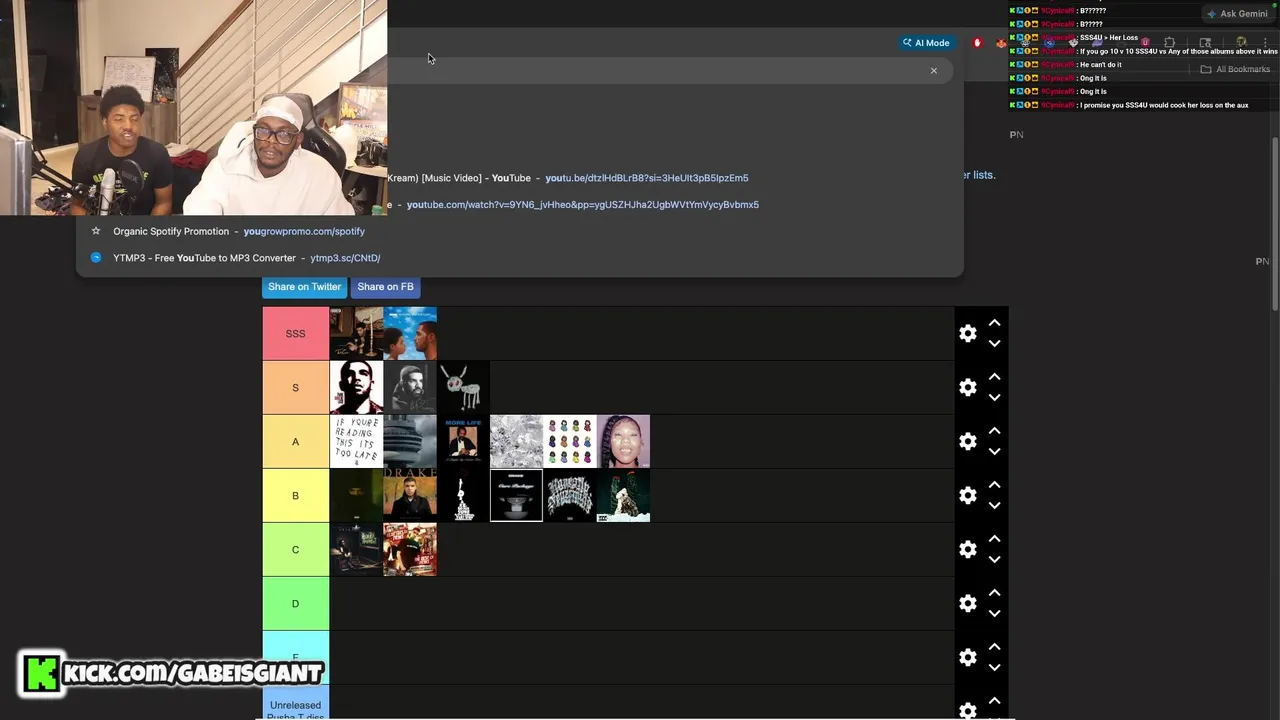Clear the address bar with the X
This screenshot has height=720, width=1280.
(x=934, y=71)
